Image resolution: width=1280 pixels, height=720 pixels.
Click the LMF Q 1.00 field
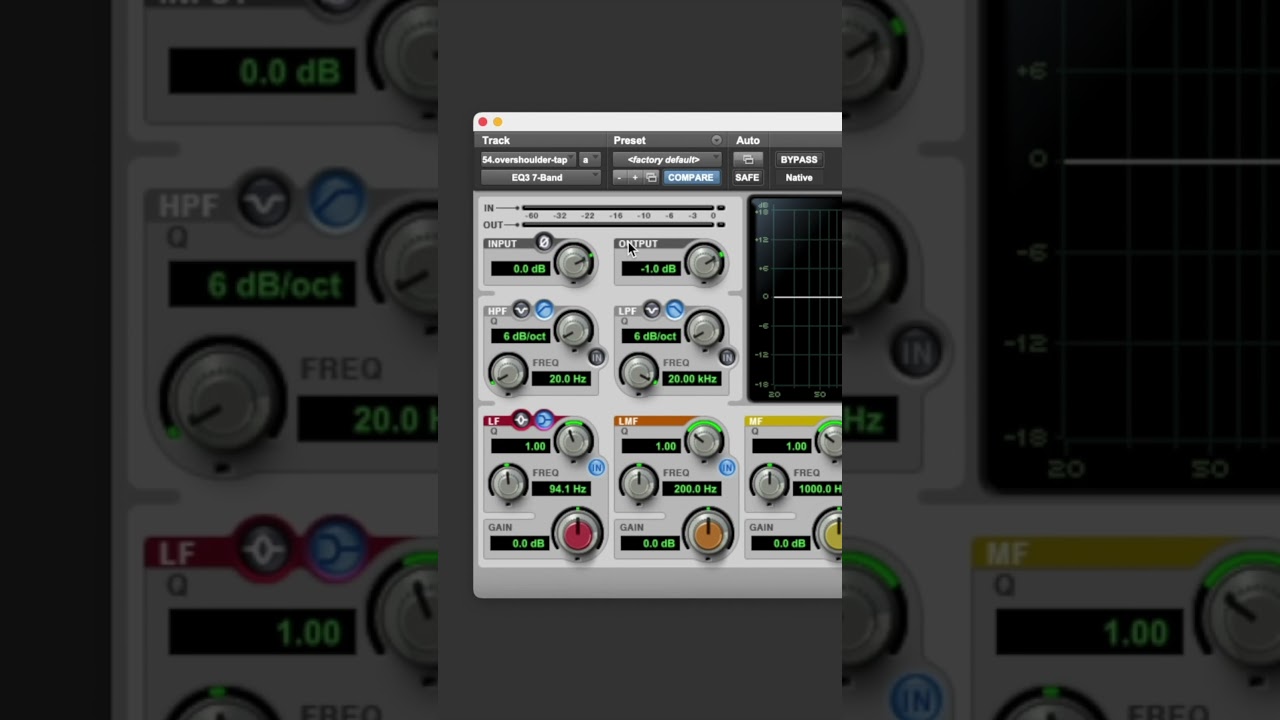651,447
